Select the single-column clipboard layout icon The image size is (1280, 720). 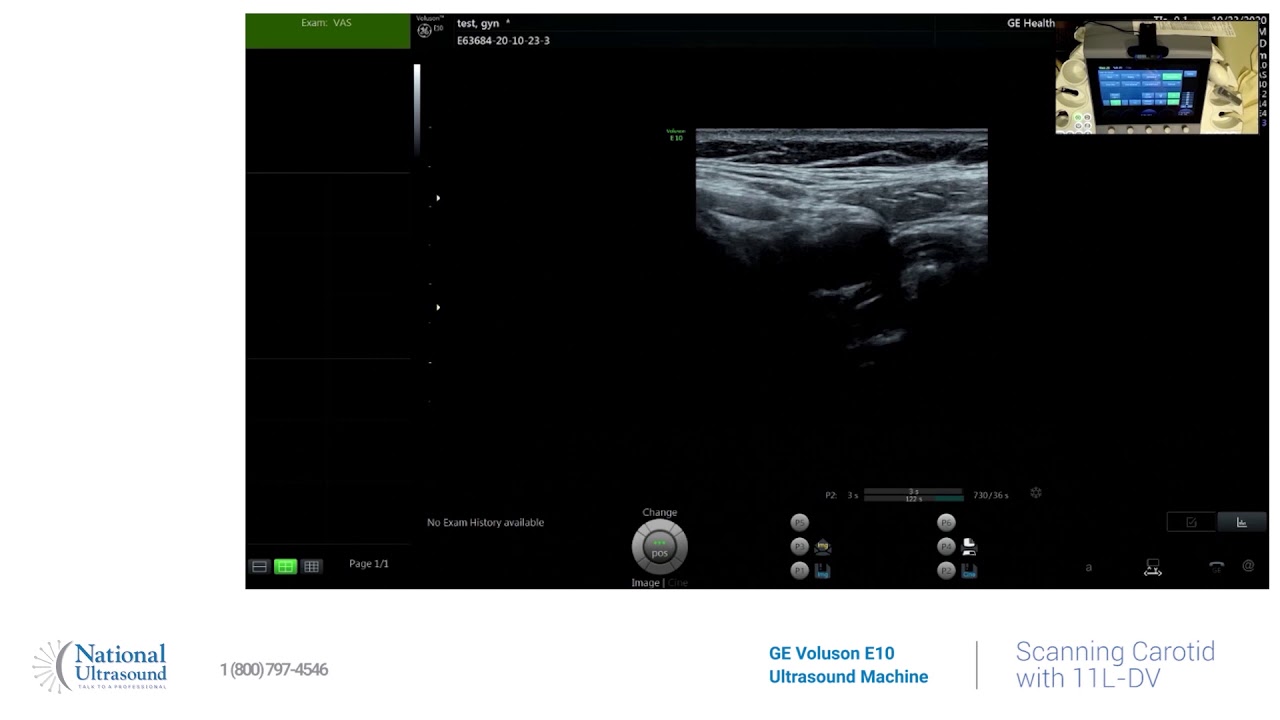(259, 566)
